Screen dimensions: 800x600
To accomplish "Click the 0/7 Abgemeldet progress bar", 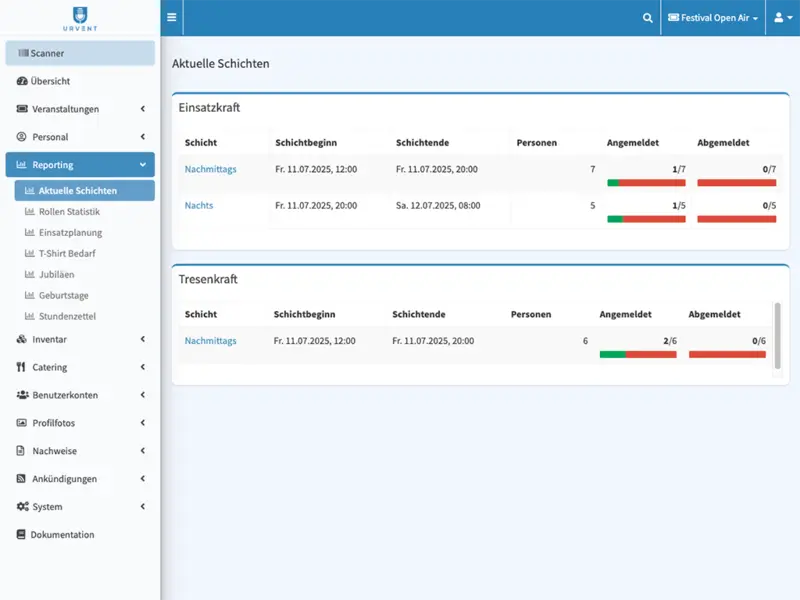I will pos(737,183).
